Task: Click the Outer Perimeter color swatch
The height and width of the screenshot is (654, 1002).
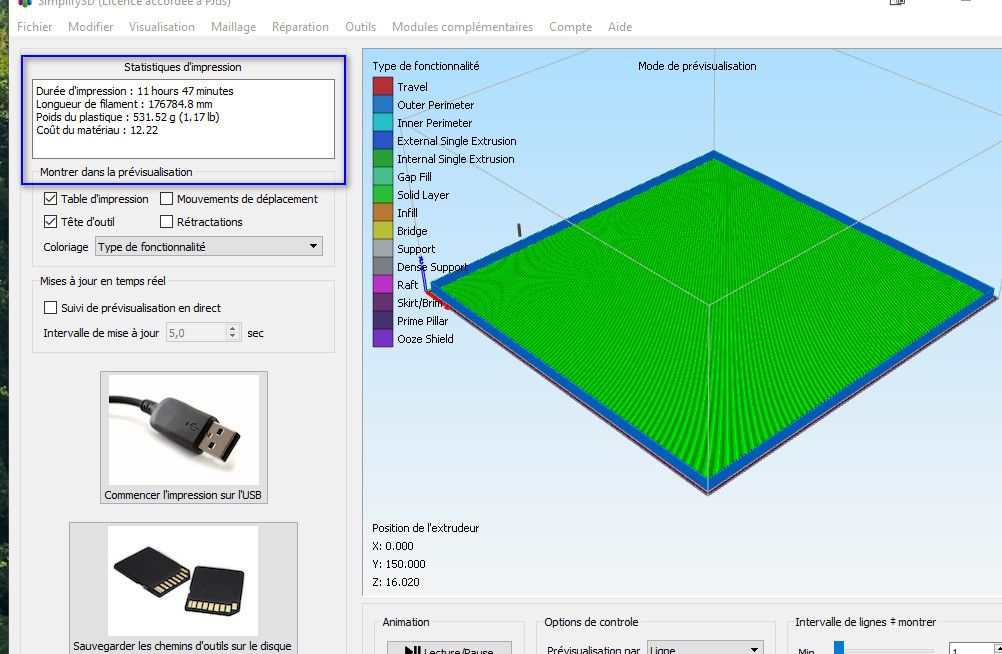Action: [x=383, y=104]
